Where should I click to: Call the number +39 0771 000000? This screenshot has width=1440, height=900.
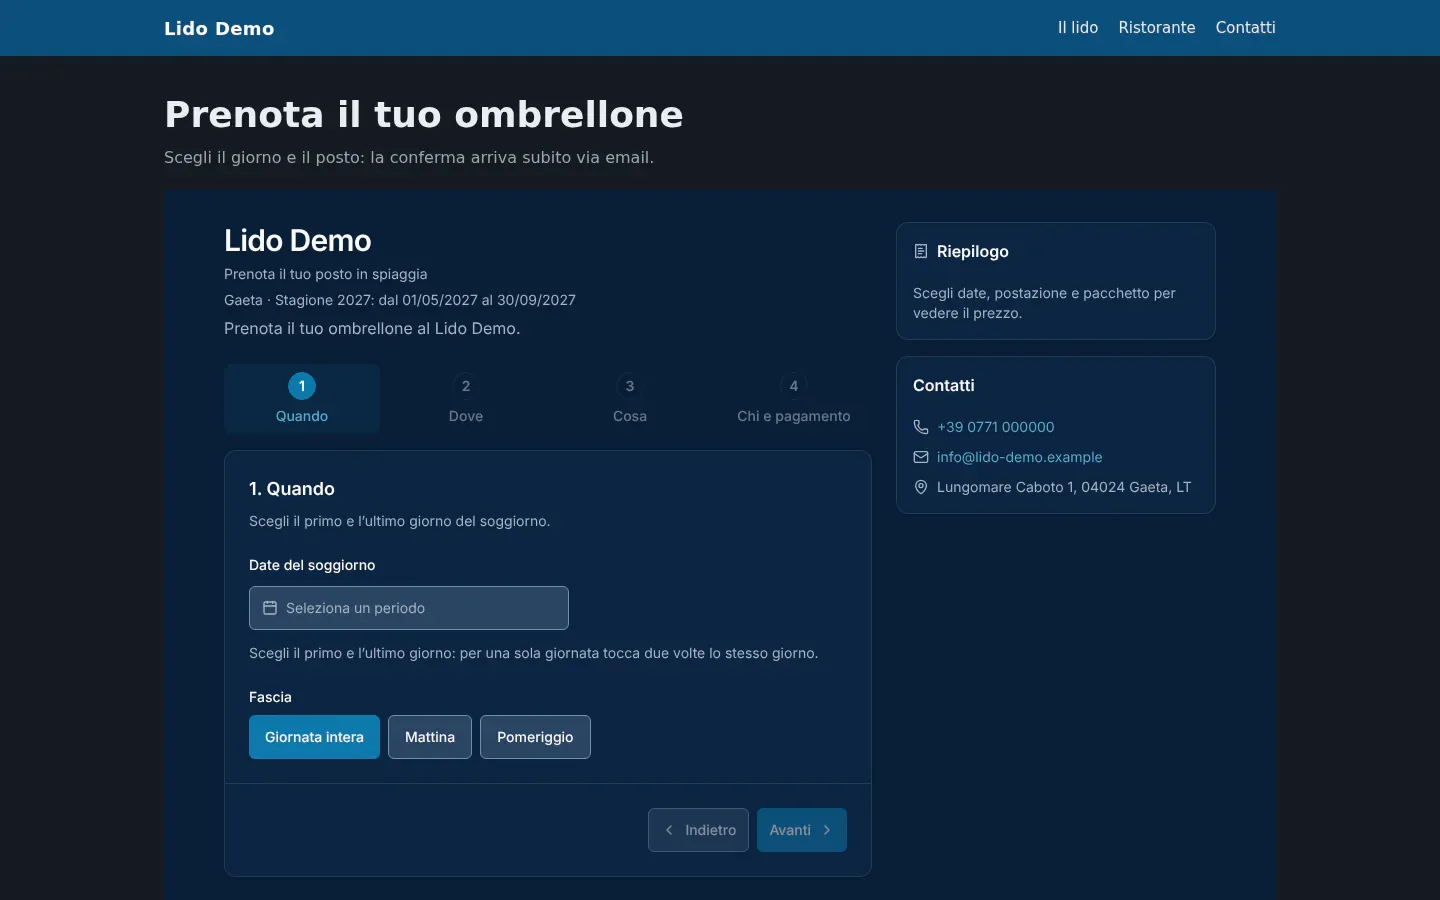tap(996, 427)
